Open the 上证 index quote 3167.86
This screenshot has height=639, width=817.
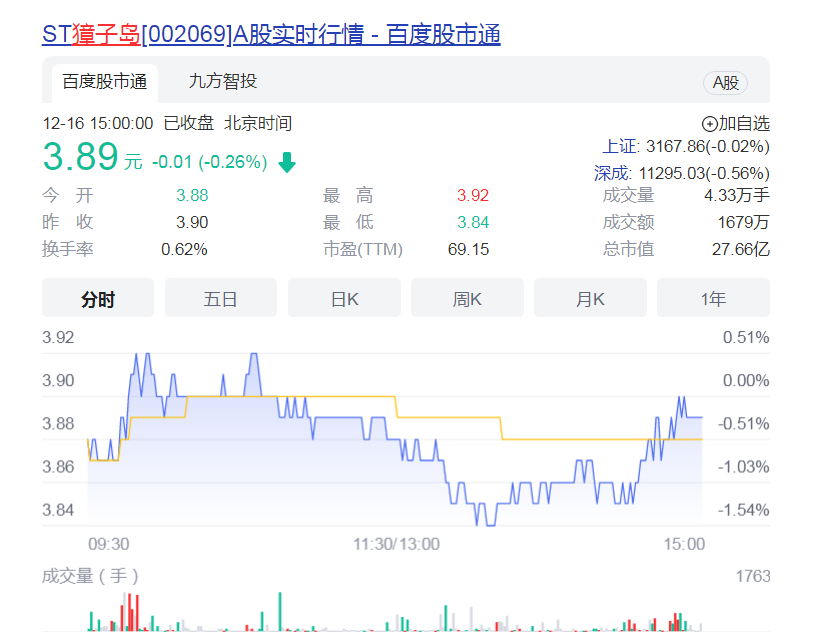[x=686, y=147]
